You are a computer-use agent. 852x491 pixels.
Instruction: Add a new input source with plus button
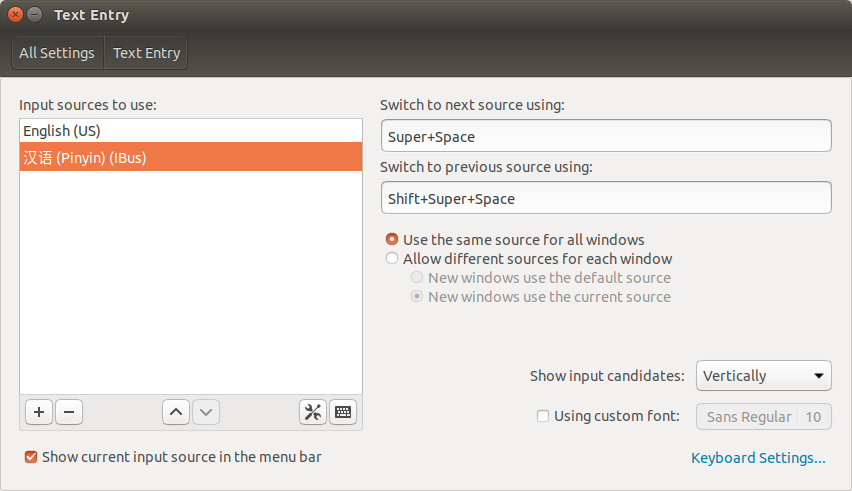point(39,412)
